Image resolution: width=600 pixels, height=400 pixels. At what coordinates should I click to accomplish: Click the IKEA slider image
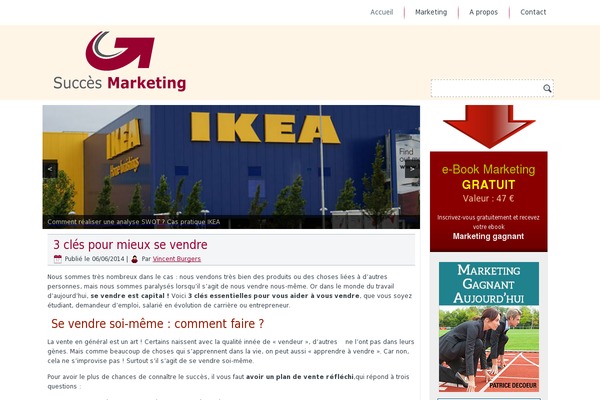point(231,167)
